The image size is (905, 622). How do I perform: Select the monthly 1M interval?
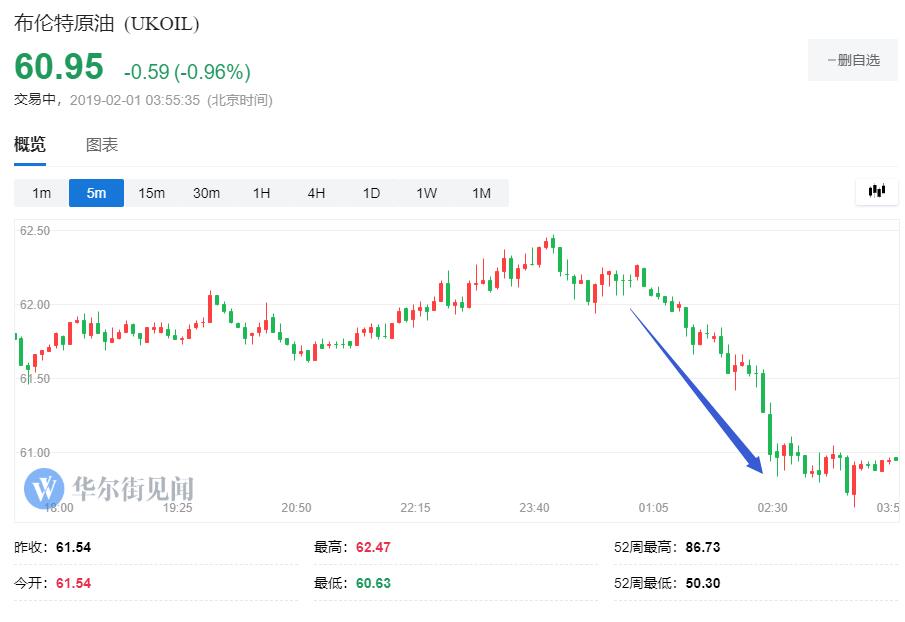tap(481, 193)
